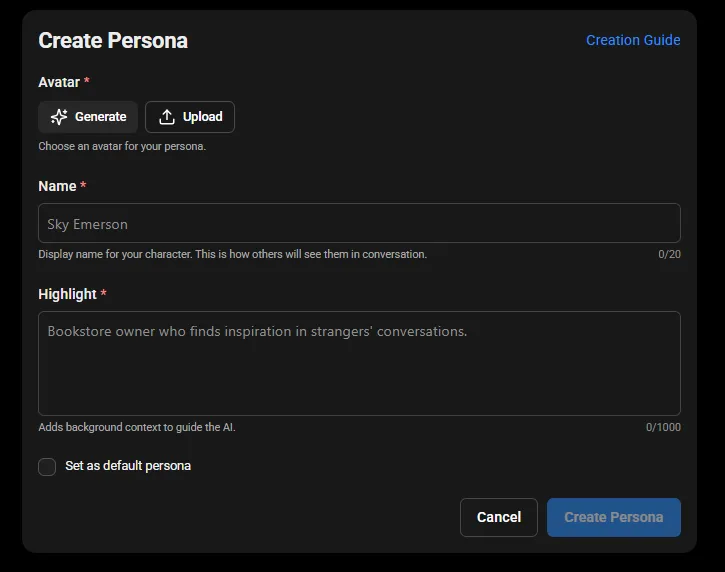Click the "Display name for your character" help text

(233, 254)
